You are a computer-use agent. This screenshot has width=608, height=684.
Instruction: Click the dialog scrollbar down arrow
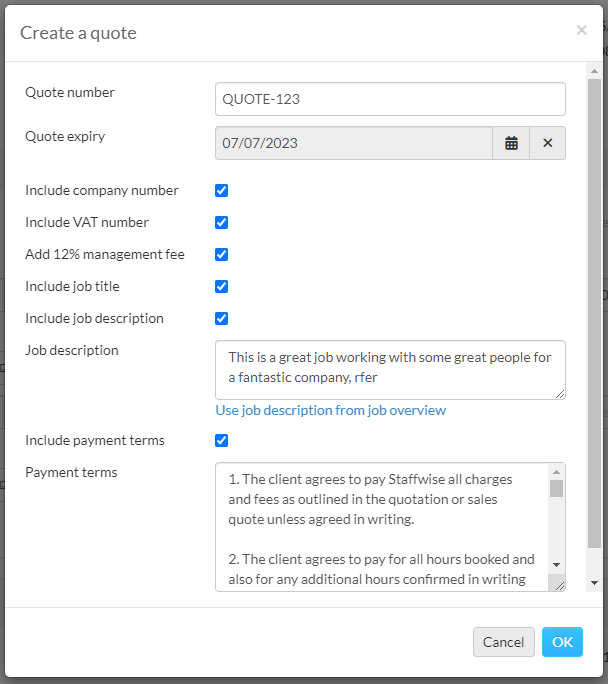point(594,583)
